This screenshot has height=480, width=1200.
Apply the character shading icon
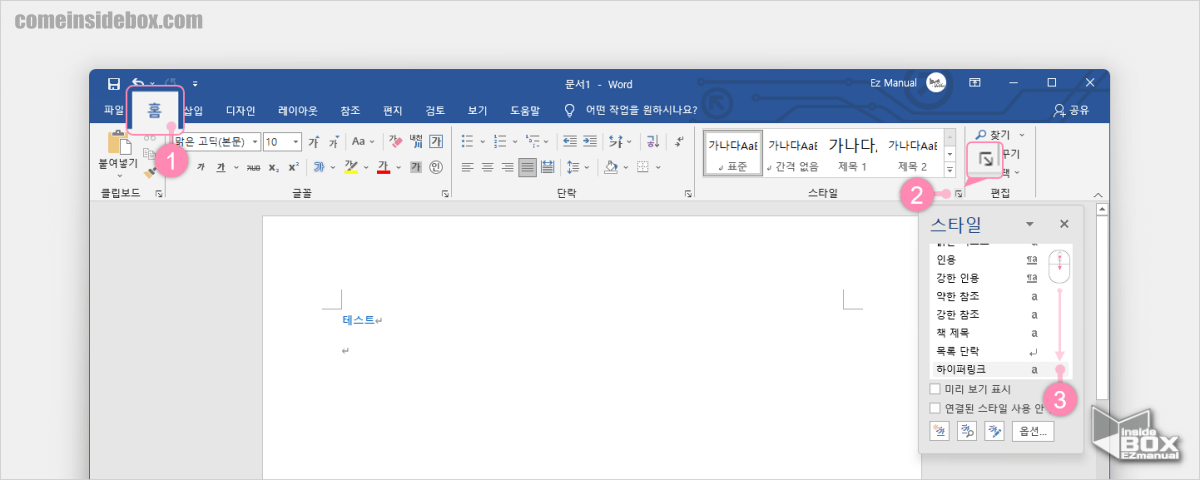pyautogui.click(x=417, y=167)
